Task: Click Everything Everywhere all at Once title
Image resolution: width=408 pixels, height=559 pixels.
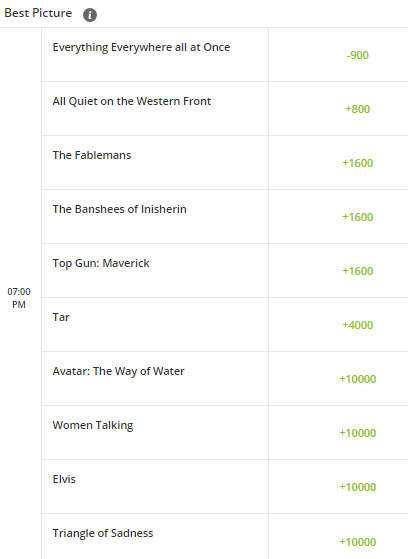Action: click(x=141, y=48)
